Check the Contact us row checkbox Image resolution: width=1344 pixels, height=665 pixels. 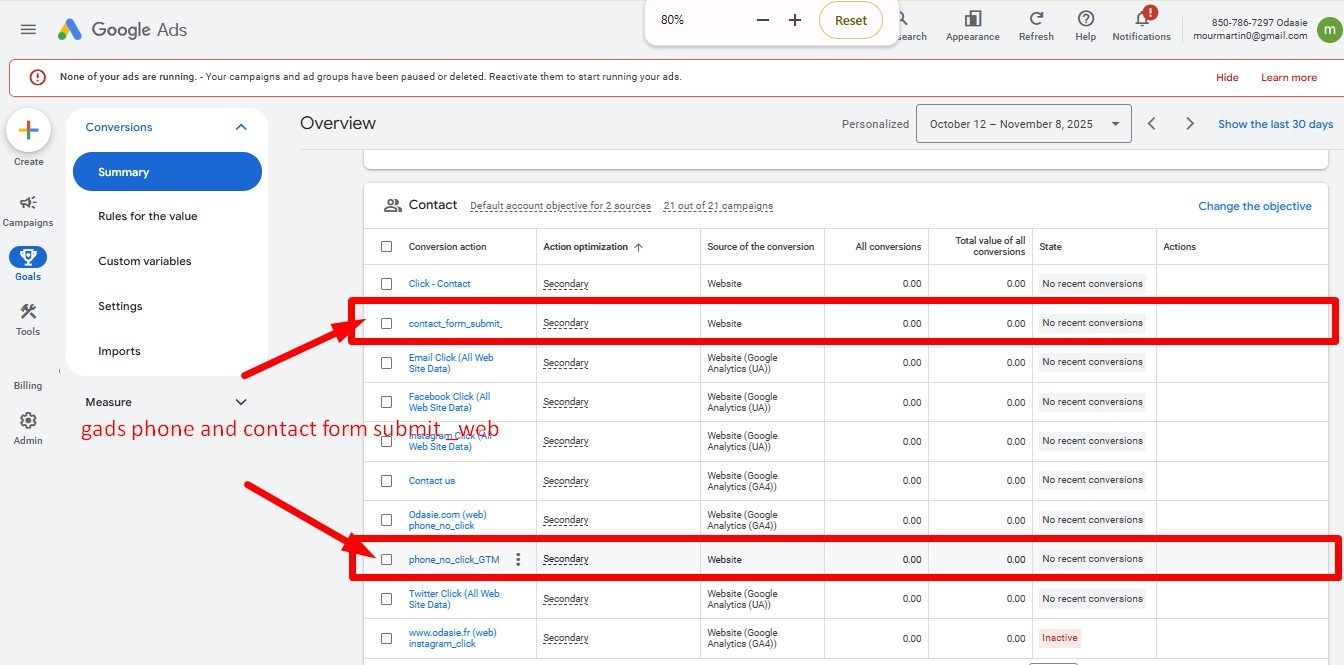click(x=387, y=481)
